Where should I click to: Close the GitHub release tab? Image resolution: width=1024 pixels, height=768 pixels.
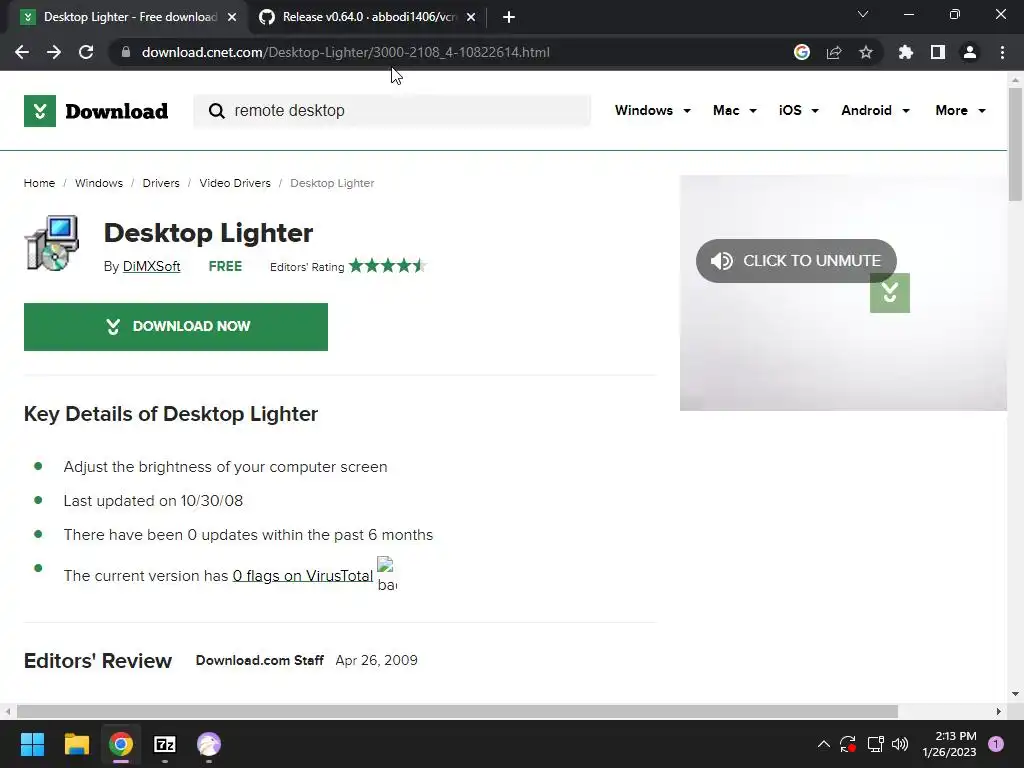pos(471,17)
